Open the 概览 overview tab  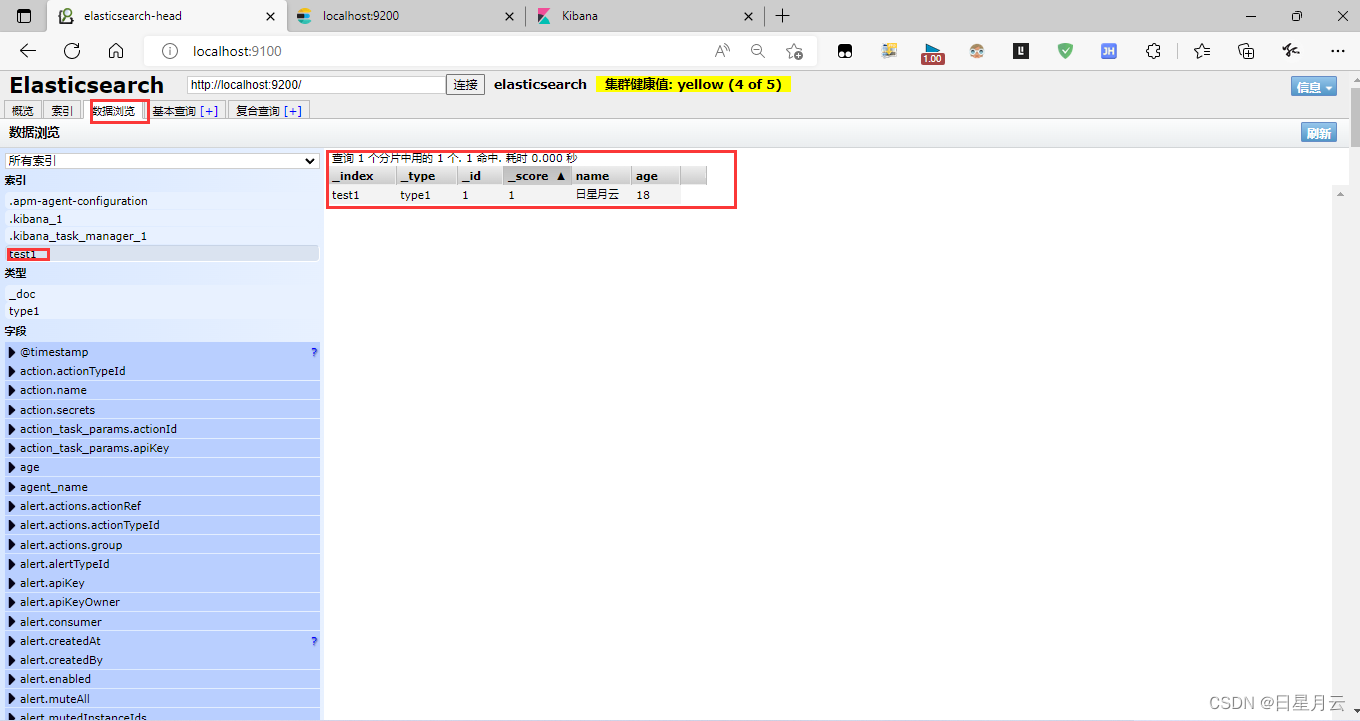click(x=23, y=111)
